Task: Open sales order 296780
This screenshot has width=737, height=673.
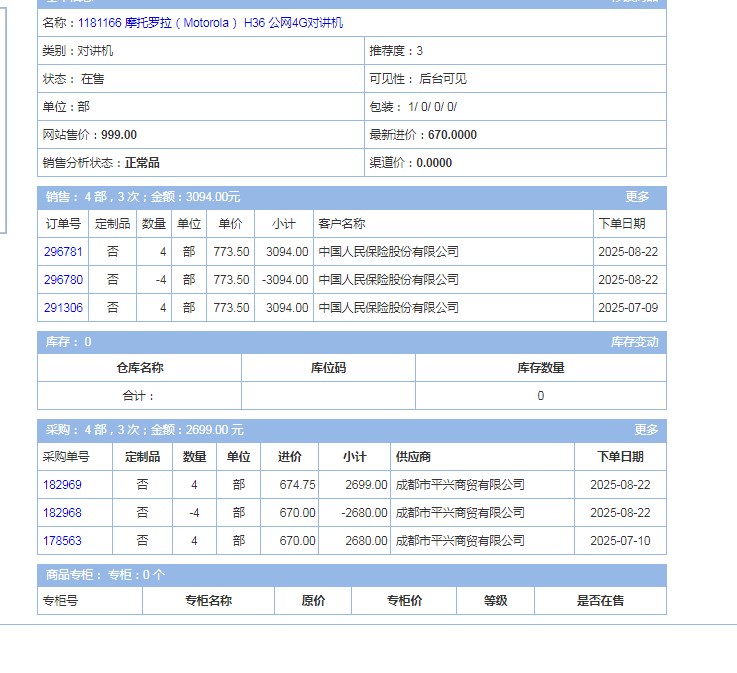Action: pyautogui.click(x=63, y=280)
